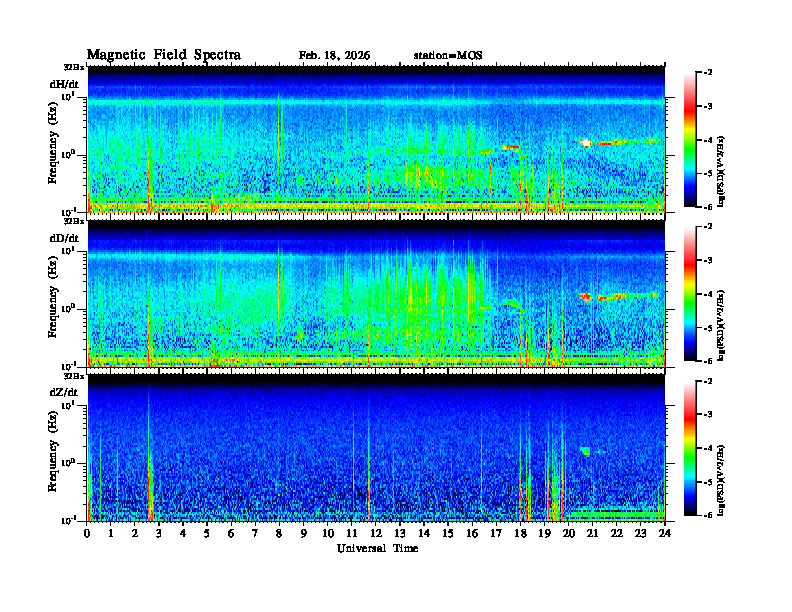Click the log PSD unit label beside dH/dt color bar
Image resolution: width=792 pixels, height=612 pixels.
click(x=722, y=171)
